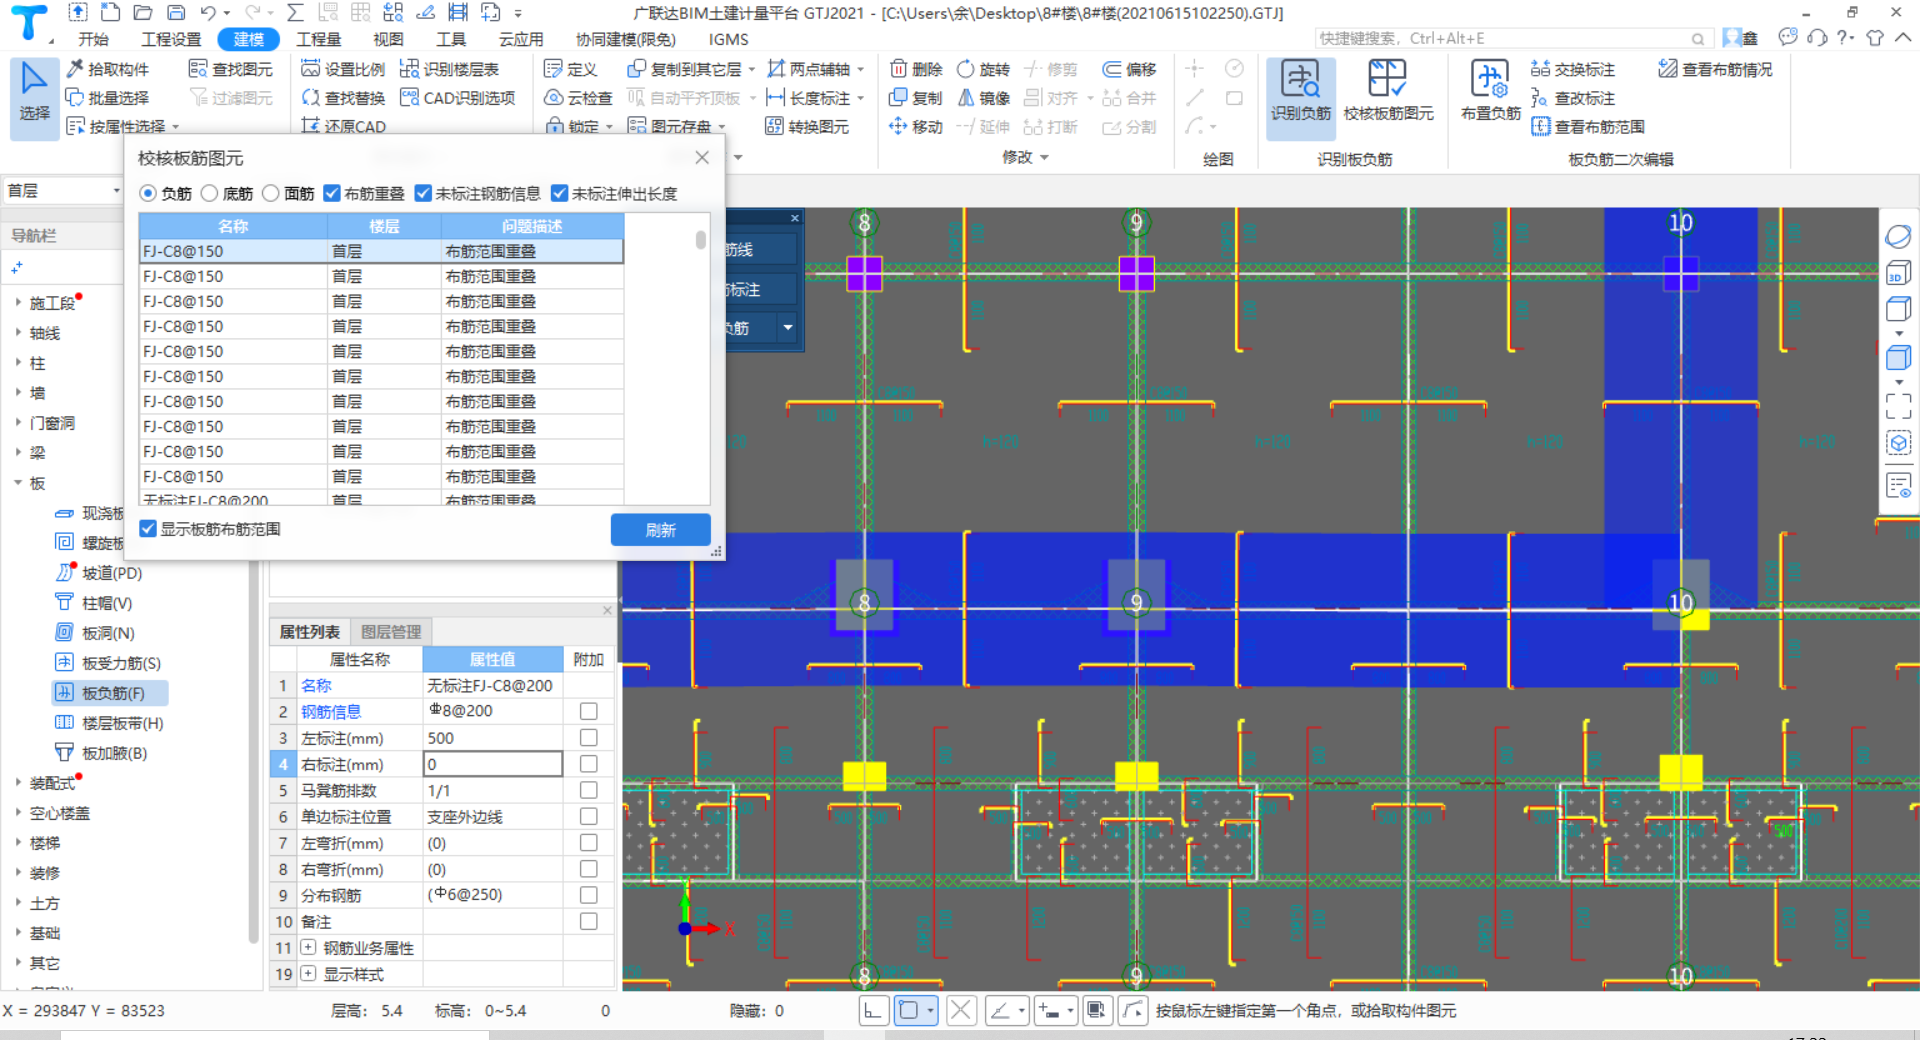Expand the 柱 tree node
The height and width of the screenshot is (1040, 1920).
click(18, 363)
